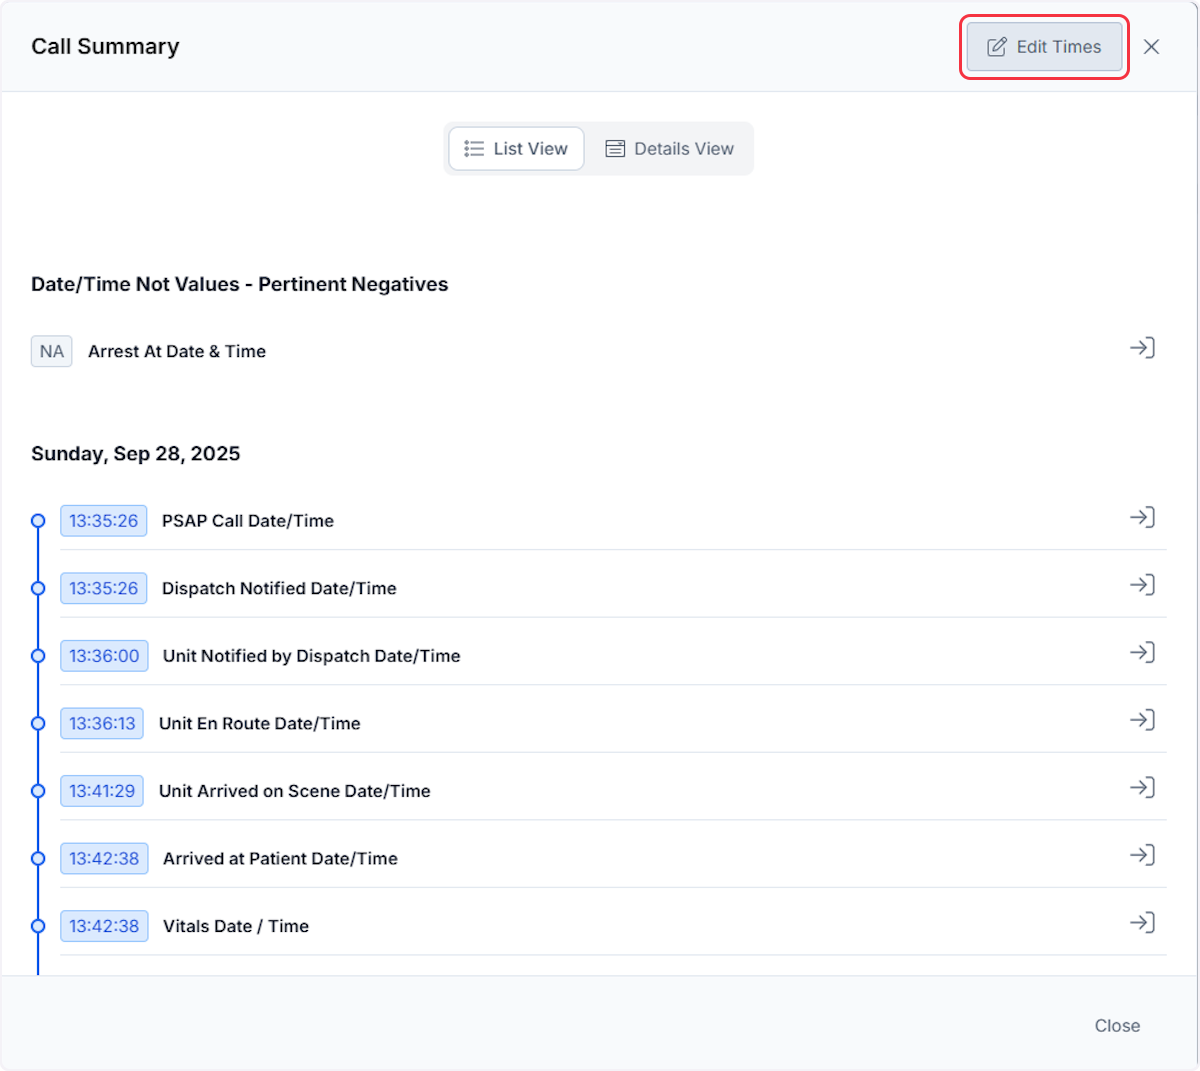Click timeline marker for Unit En Route
Screen dimensions: 1200x1071
pos(38,723)
